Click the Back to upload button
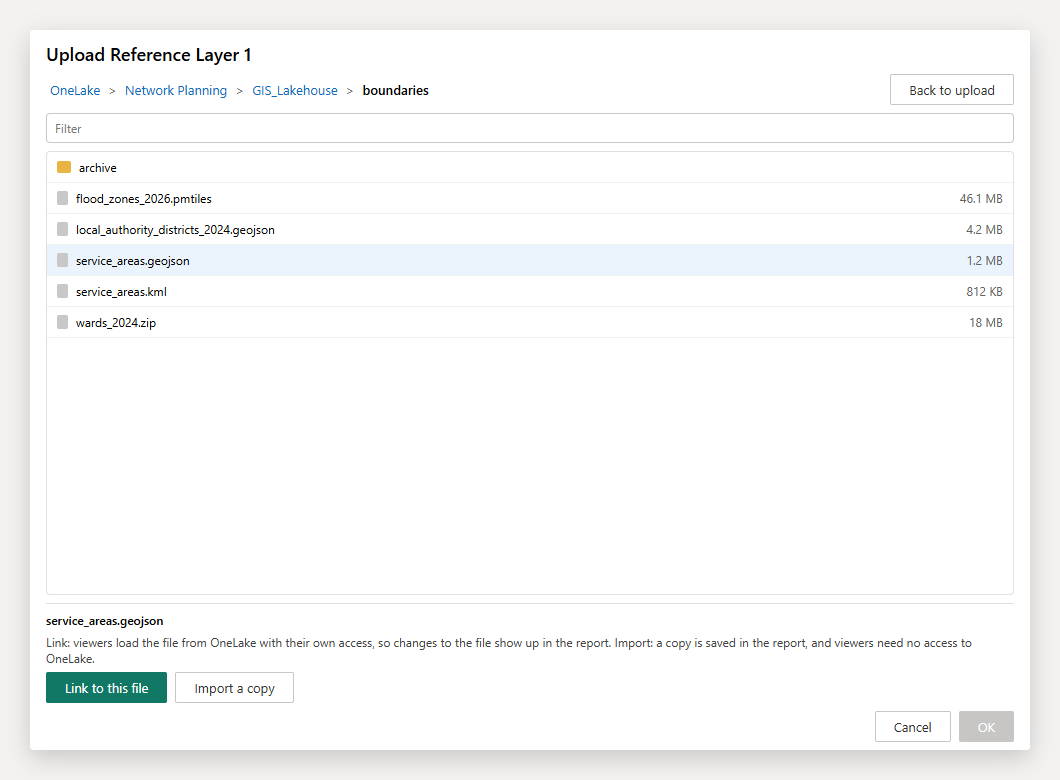 (951, 90)
